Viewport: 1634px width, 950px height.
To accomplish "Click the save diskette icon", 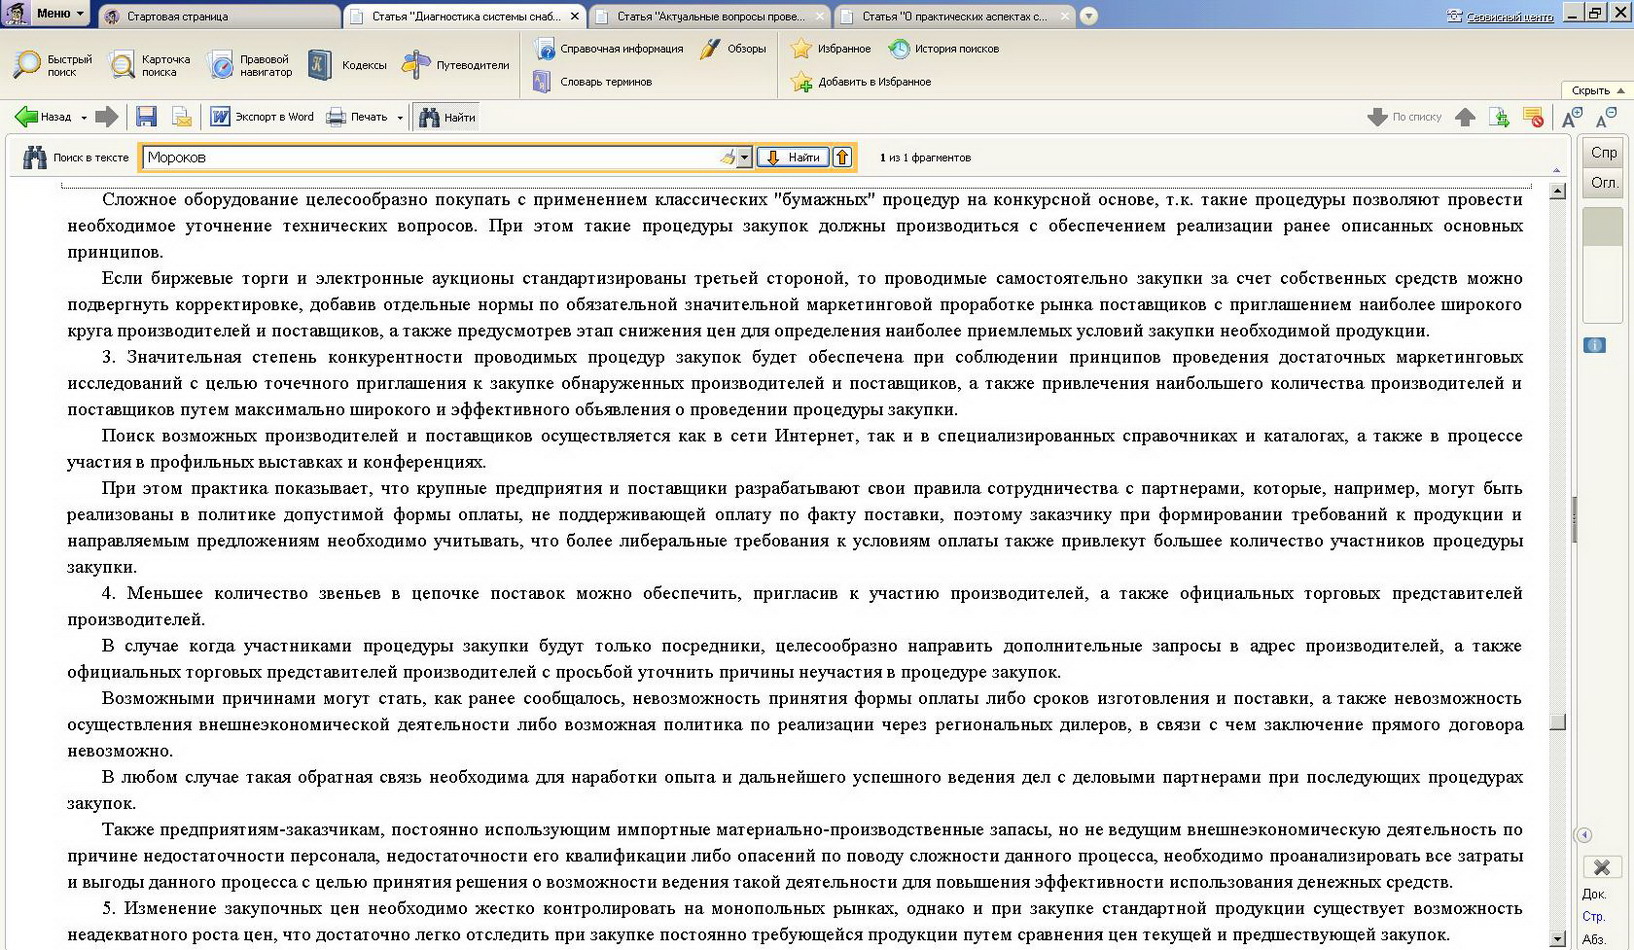I will [146, 117].
